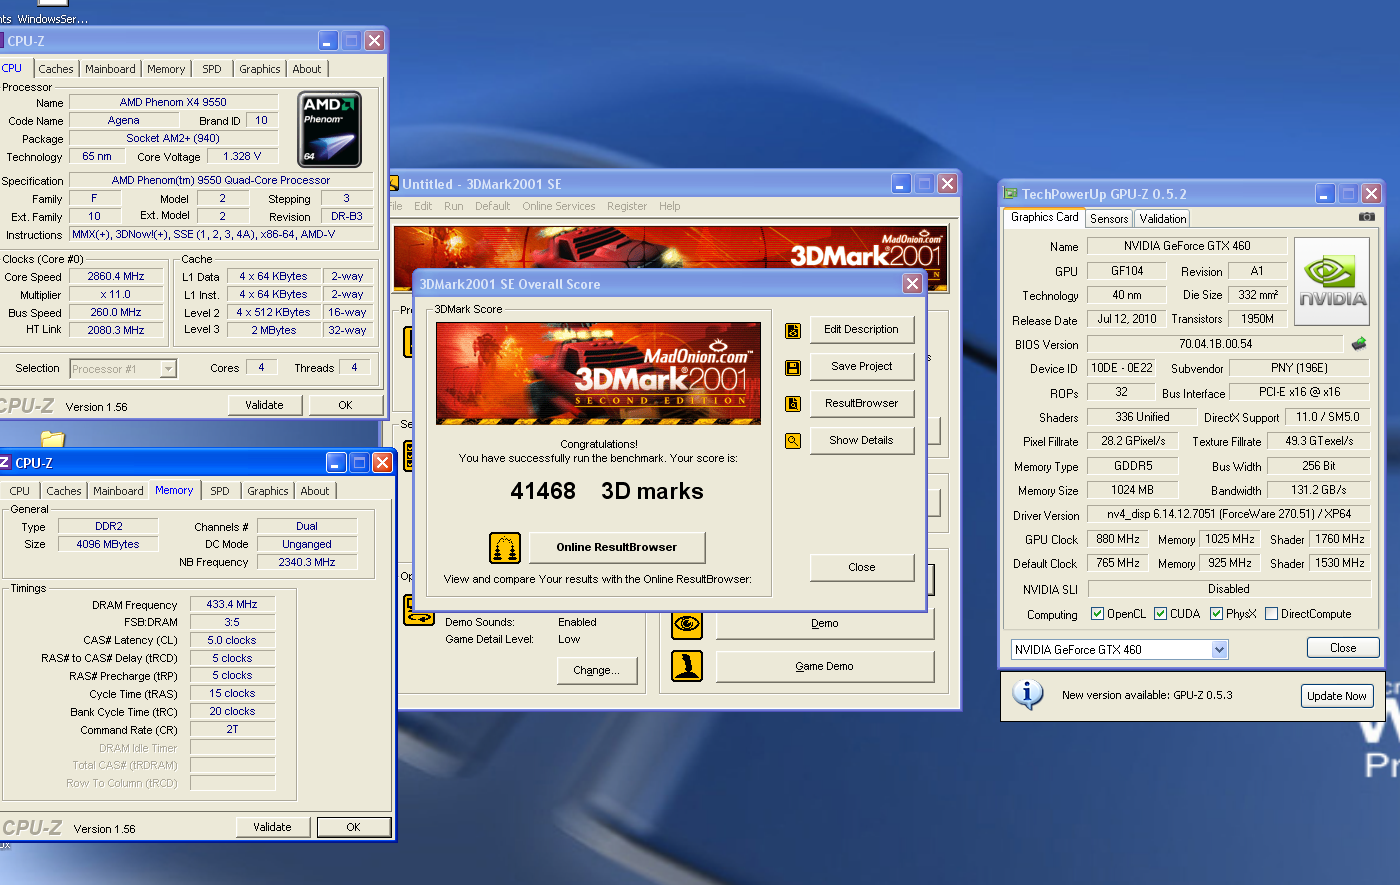Click the folder icon on the desktop

coord(53,437)
